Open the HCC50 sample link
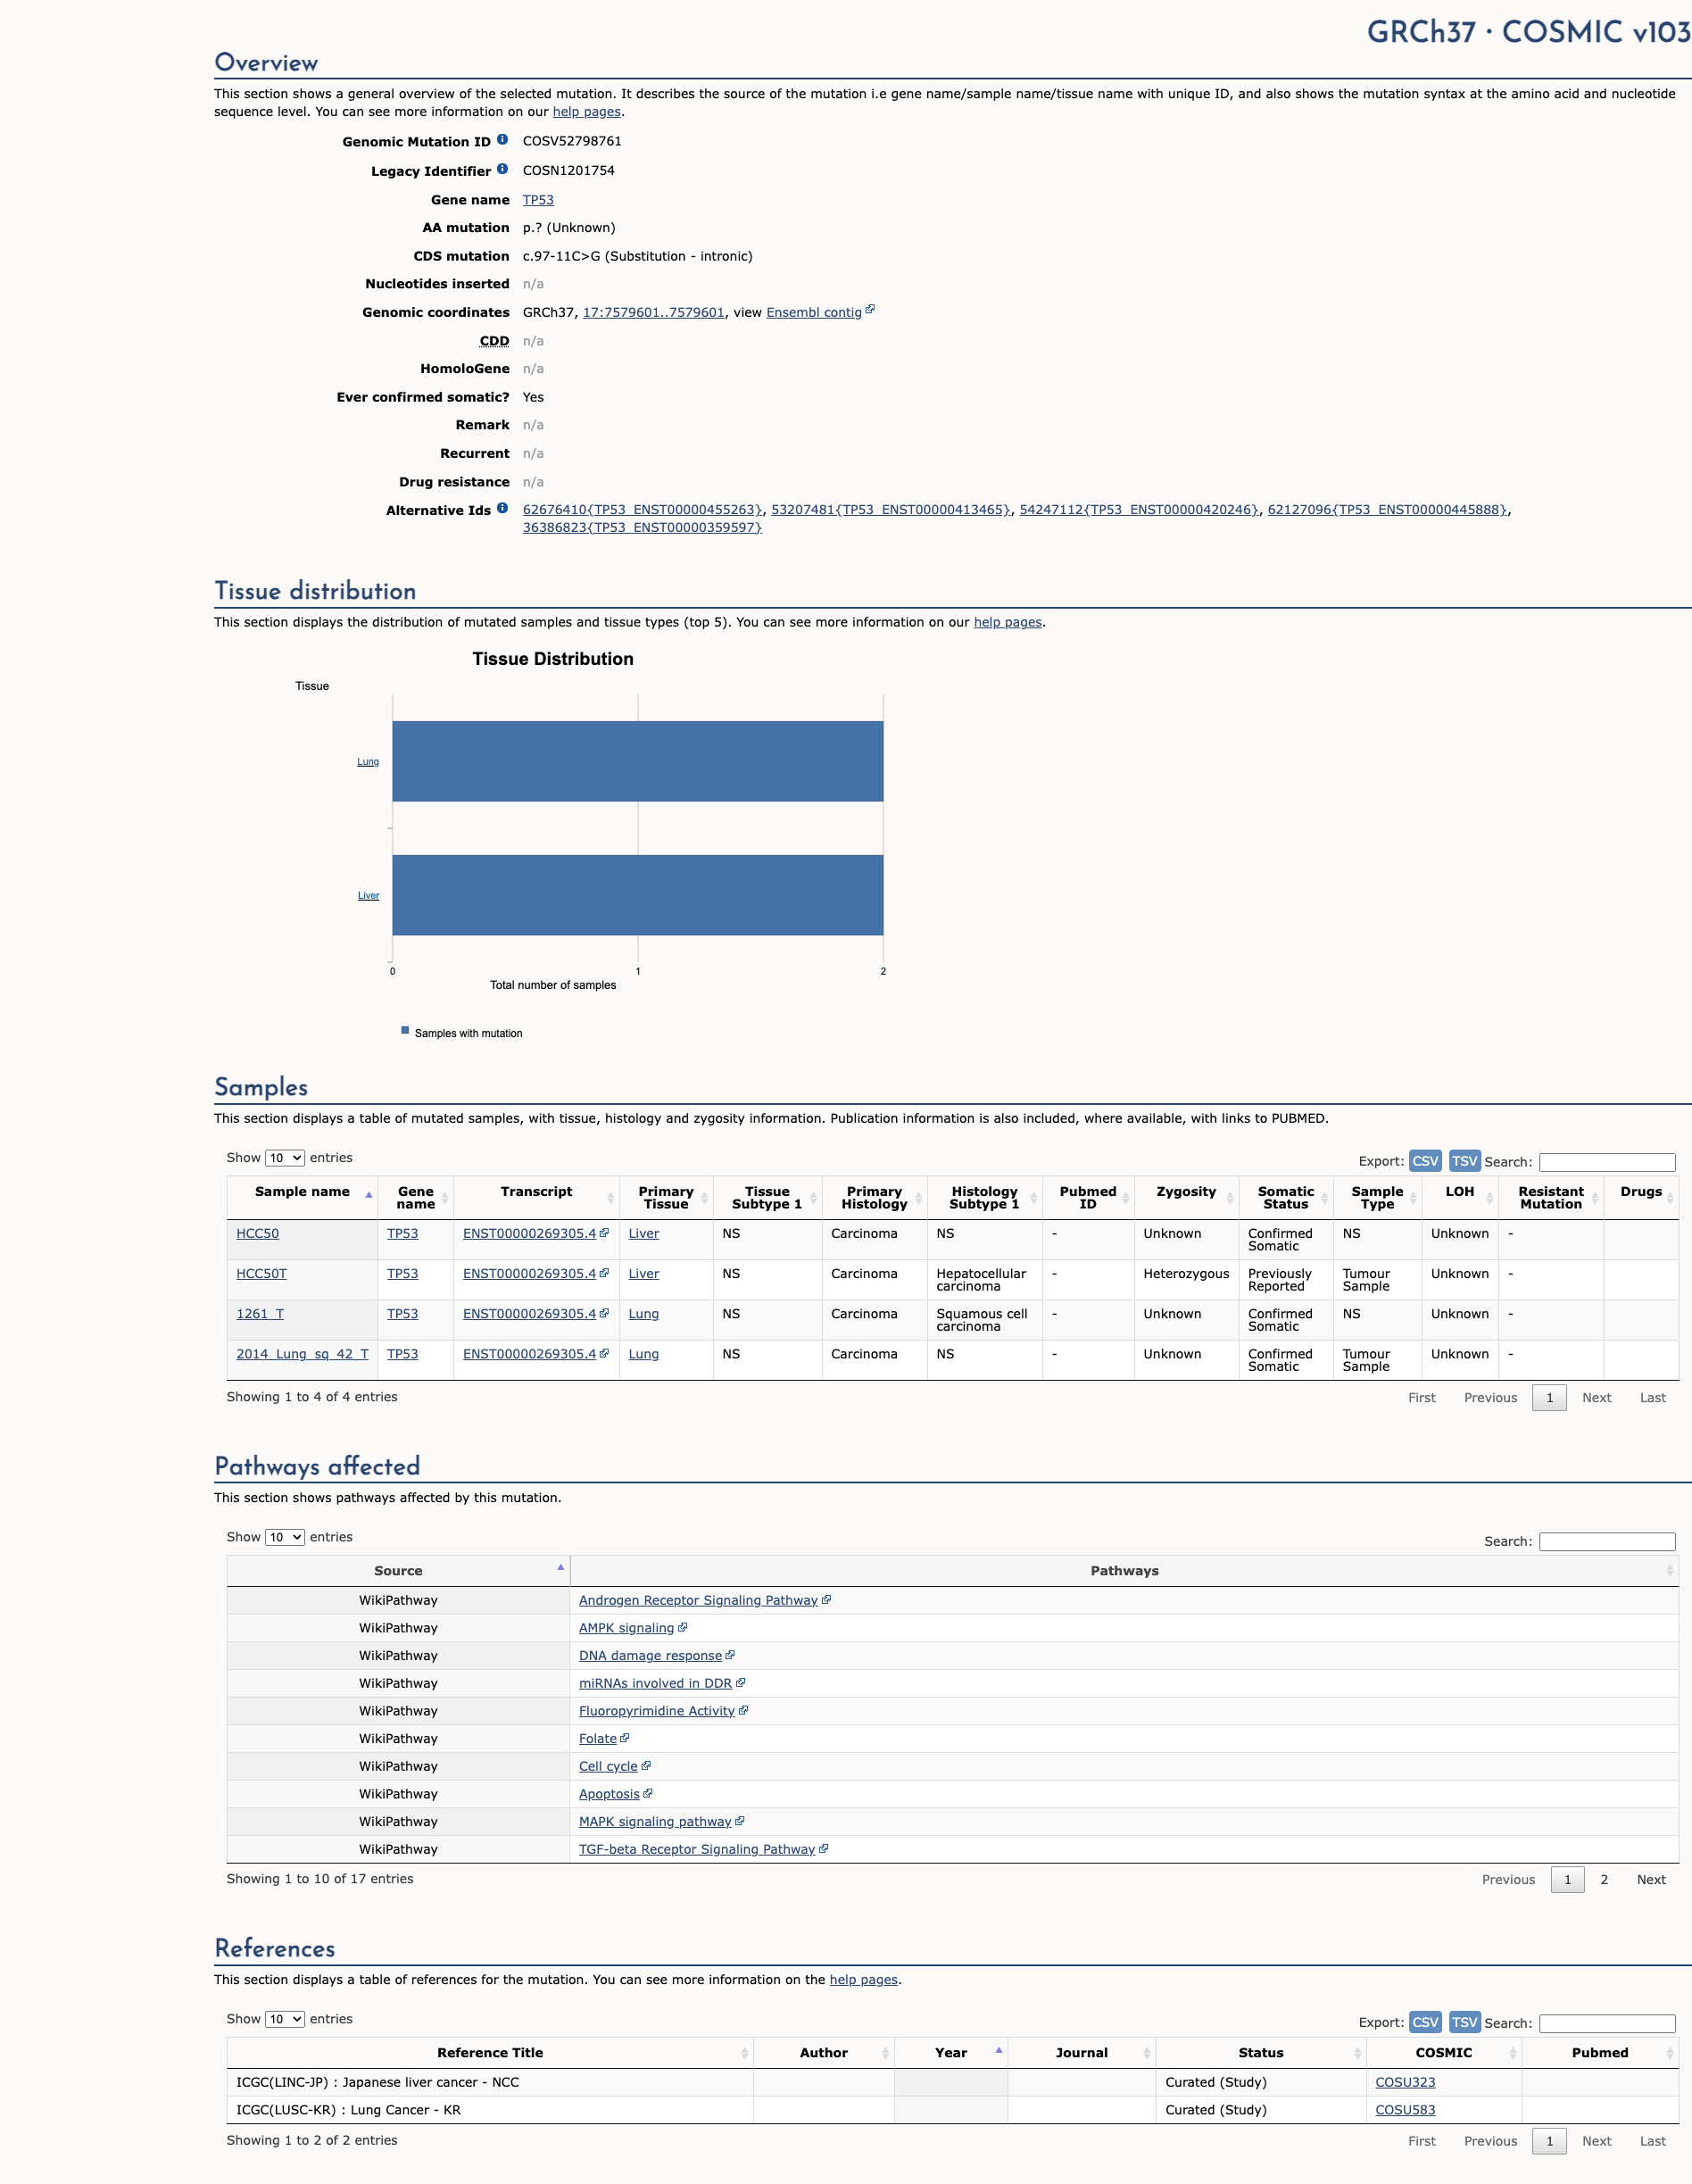This screenshot has width=1692, height=2184. click(x=257, y=1234)
